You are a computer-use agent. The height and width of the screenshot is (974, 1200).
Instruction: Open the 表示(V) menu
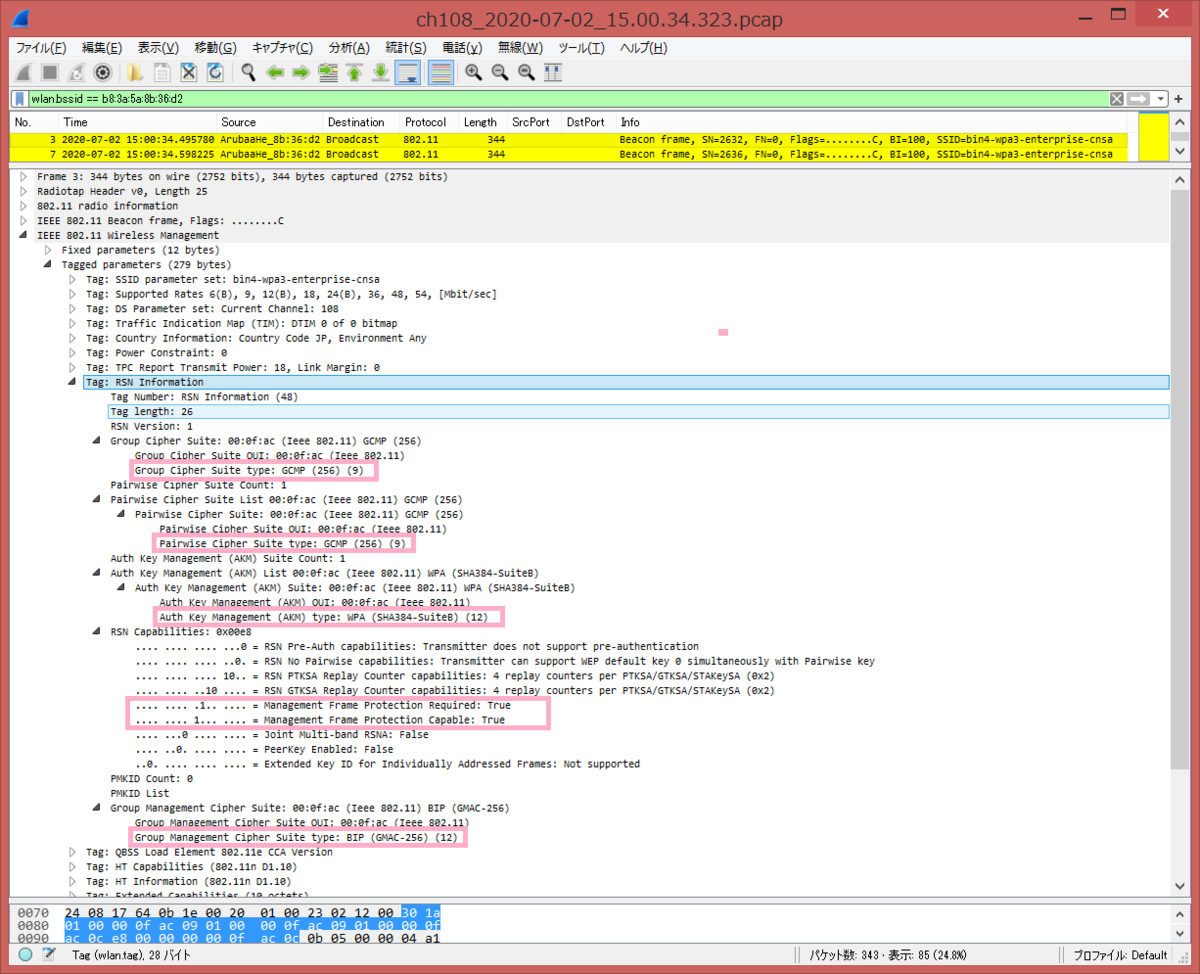(158, 48)
